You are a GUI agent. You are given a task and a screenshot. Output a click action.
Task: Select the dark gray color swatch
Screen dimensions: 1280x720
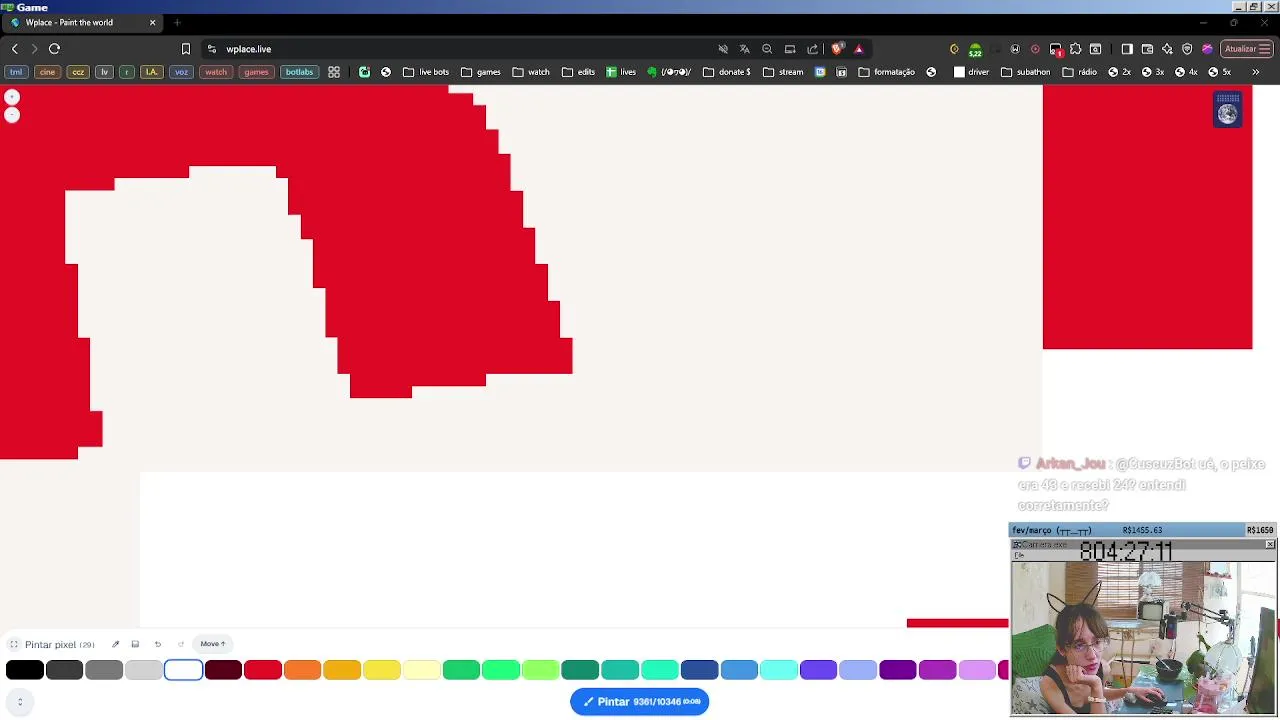tap(64, 670)
